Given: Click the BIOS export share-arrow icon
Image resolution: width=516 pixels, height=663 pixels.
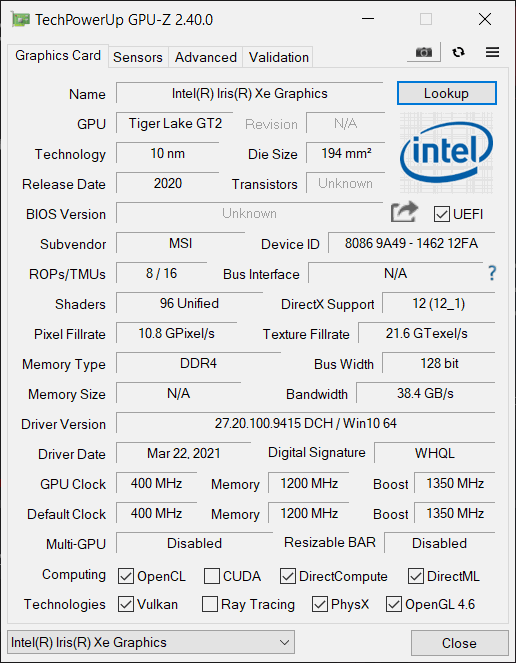Looking at the screenshot, I should pyautogui.click(x=404, y=212).
